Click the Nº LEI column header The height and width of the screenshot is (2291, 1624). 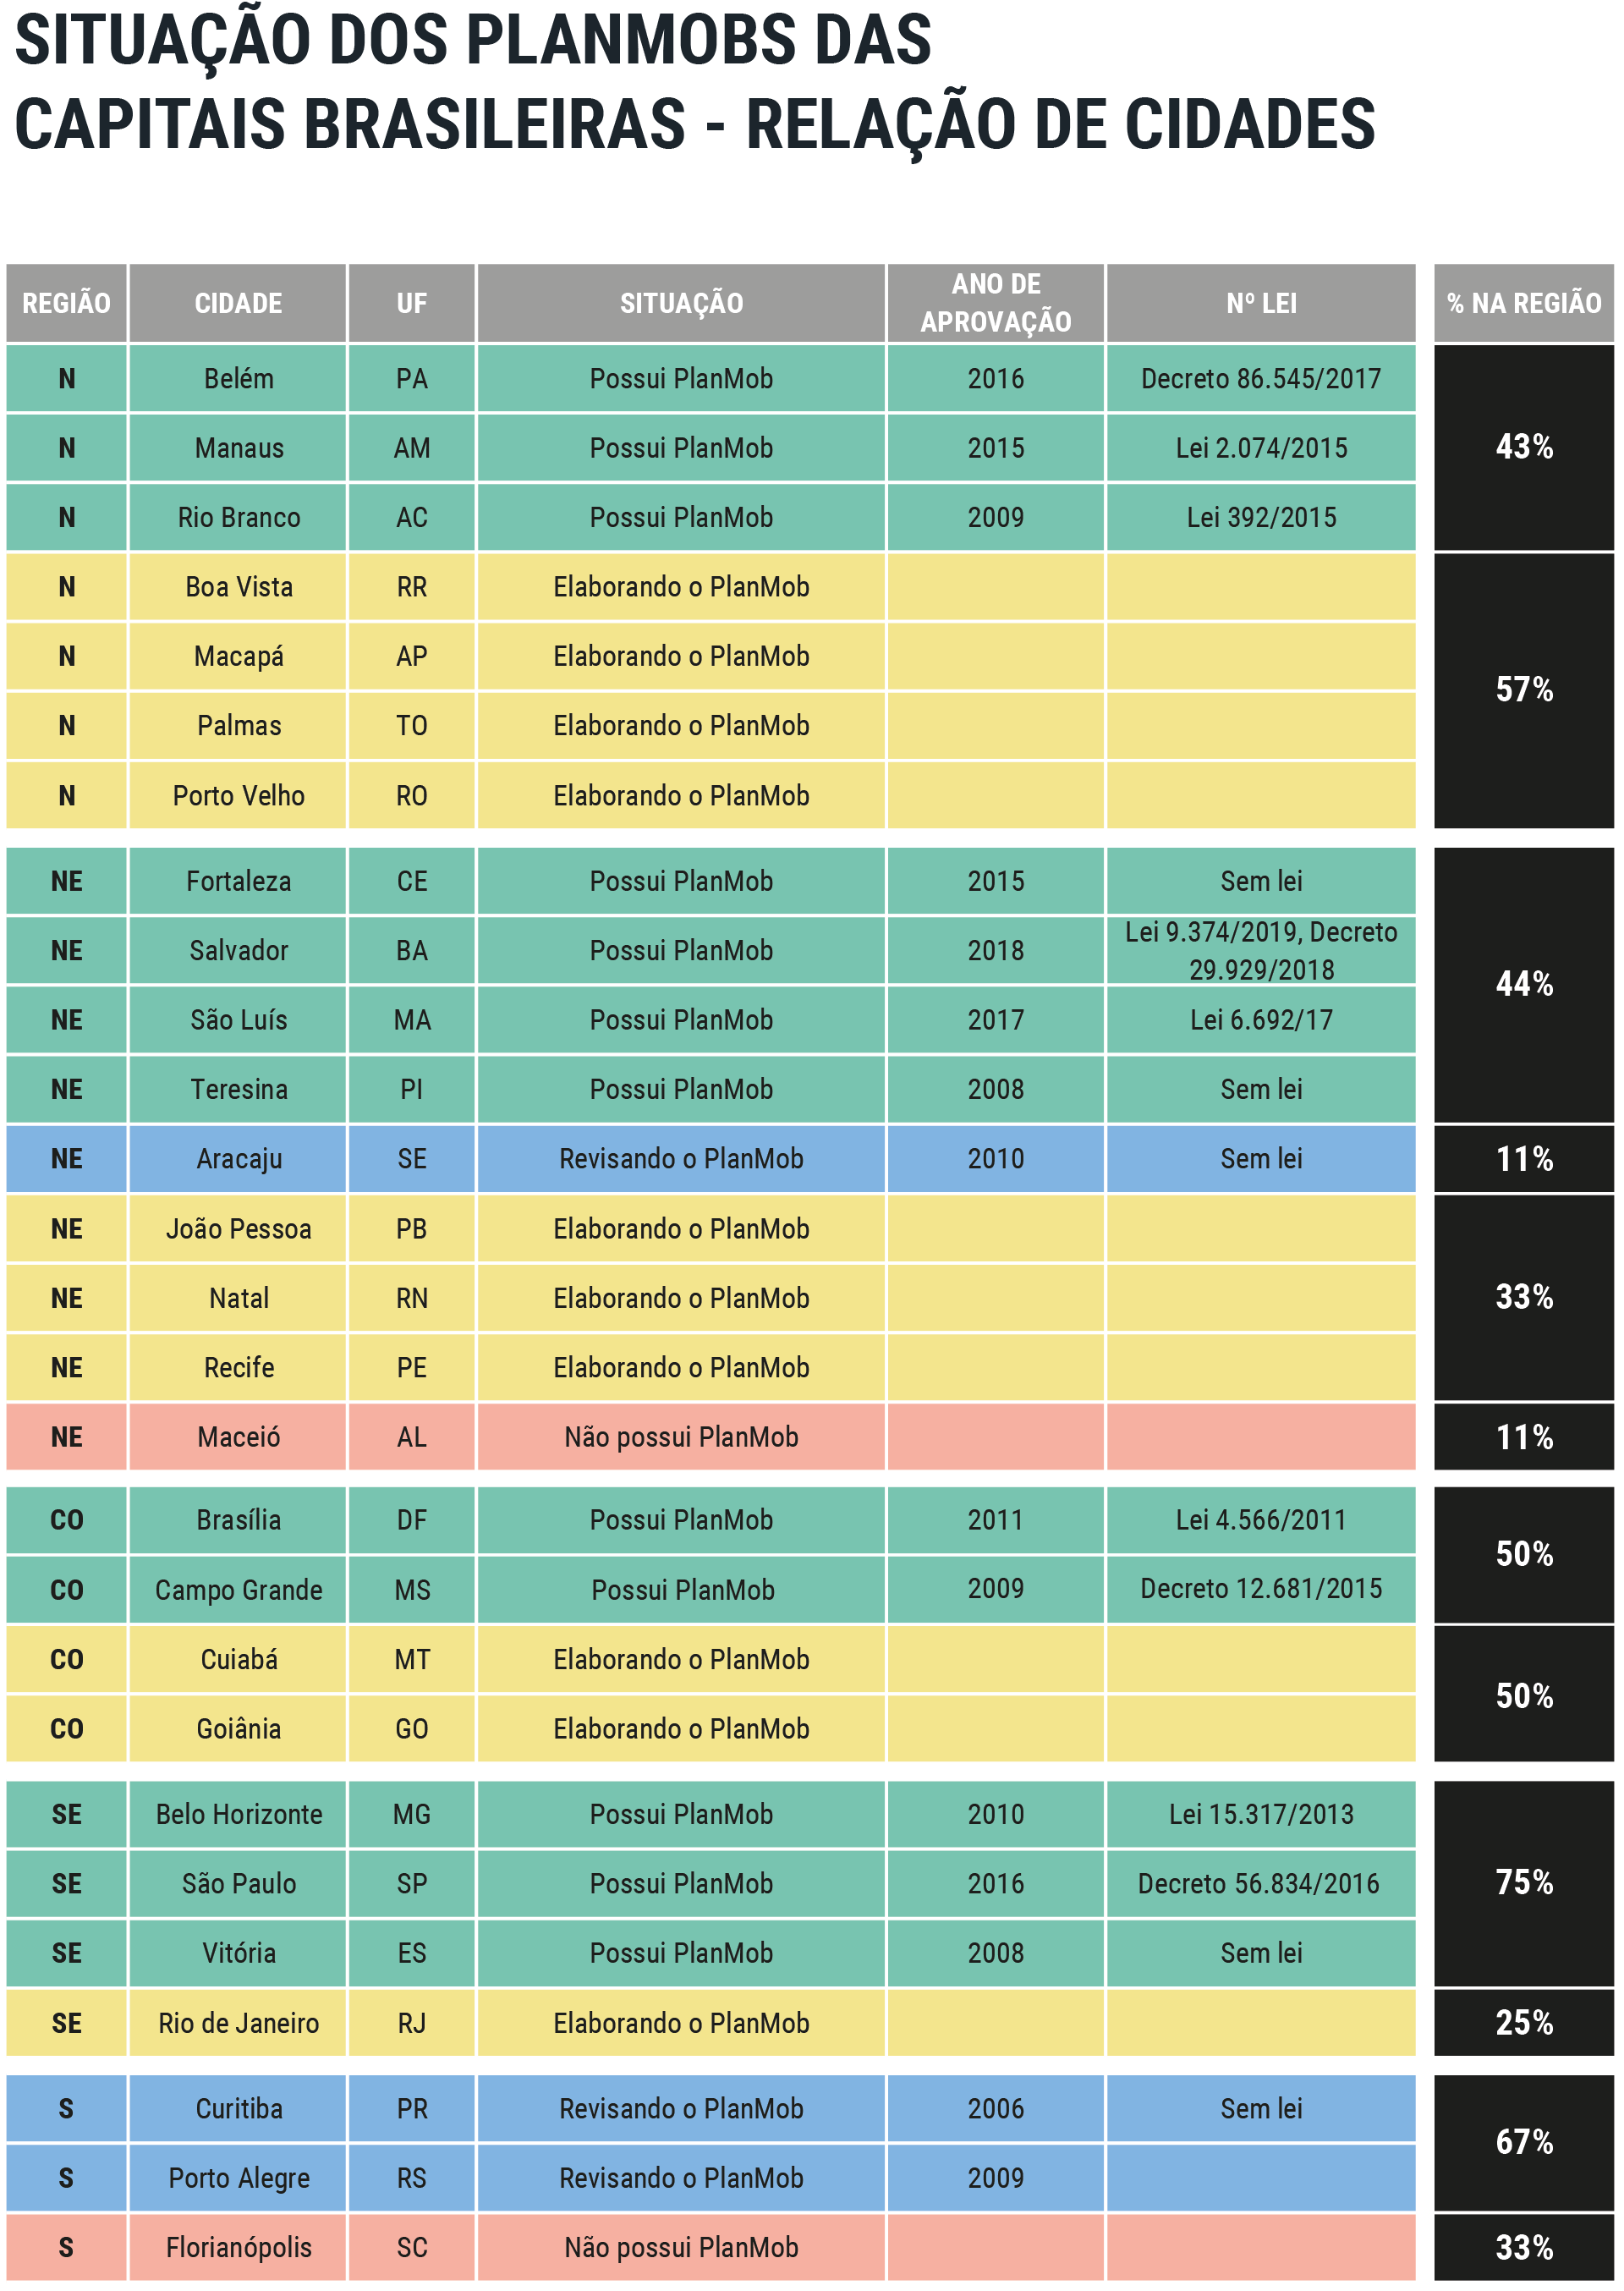pyautogui.click(x=1260, y=303)
